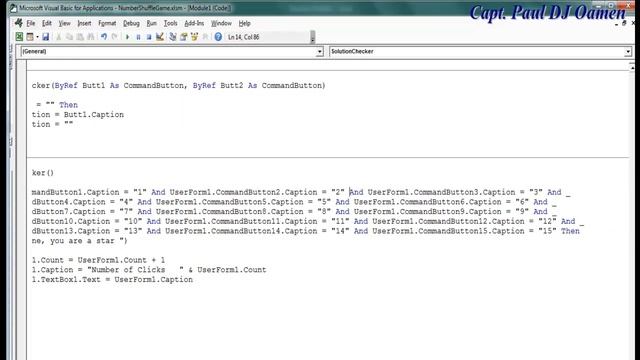640x360 pixels.
Task: Click the line ending with 'you are a star'
Action: pyautogui.click(x=80, y=241)
